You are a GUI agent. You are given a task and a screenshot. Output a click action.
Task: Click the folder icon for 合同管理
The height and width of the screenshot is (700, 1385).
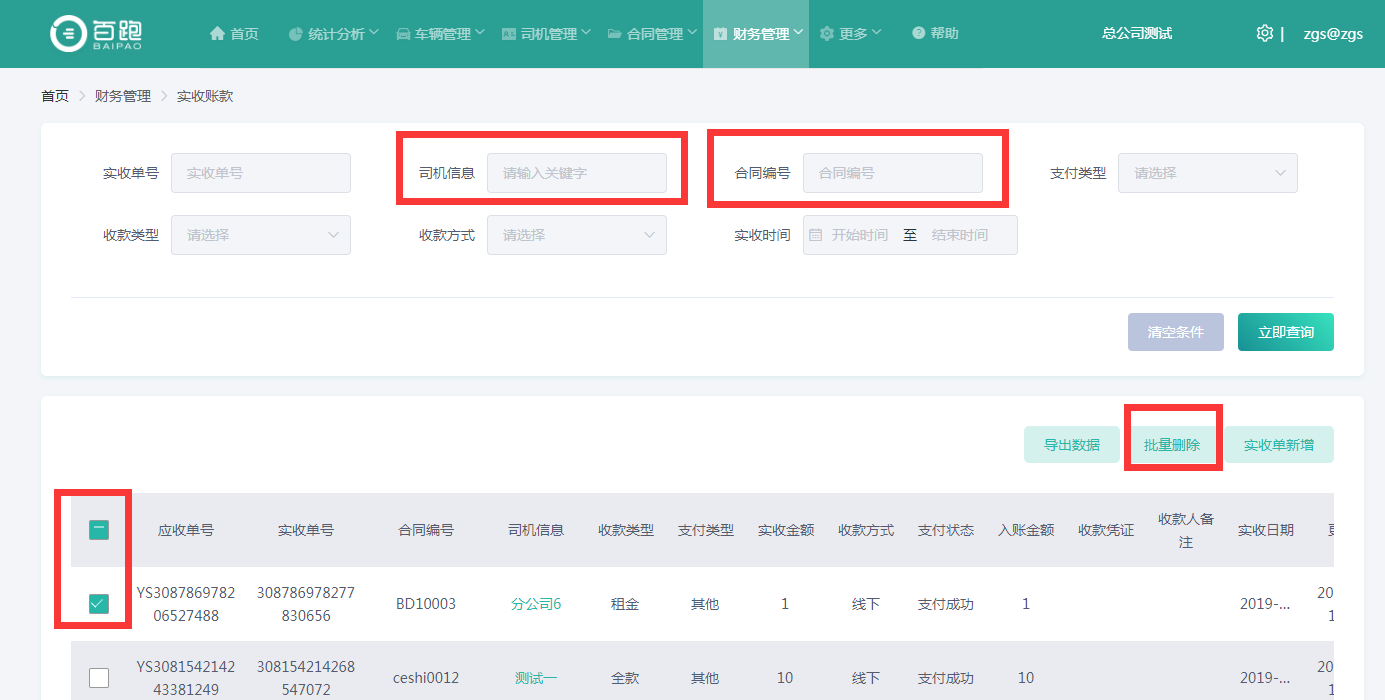point(614,34)
